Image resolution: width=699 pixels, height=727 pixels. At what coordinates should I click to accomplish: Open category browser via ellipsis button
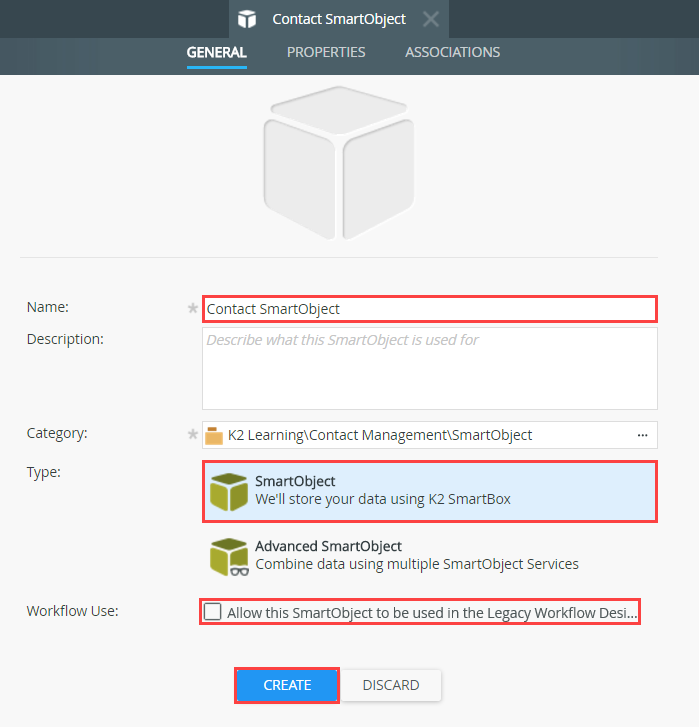coord(642,435)
